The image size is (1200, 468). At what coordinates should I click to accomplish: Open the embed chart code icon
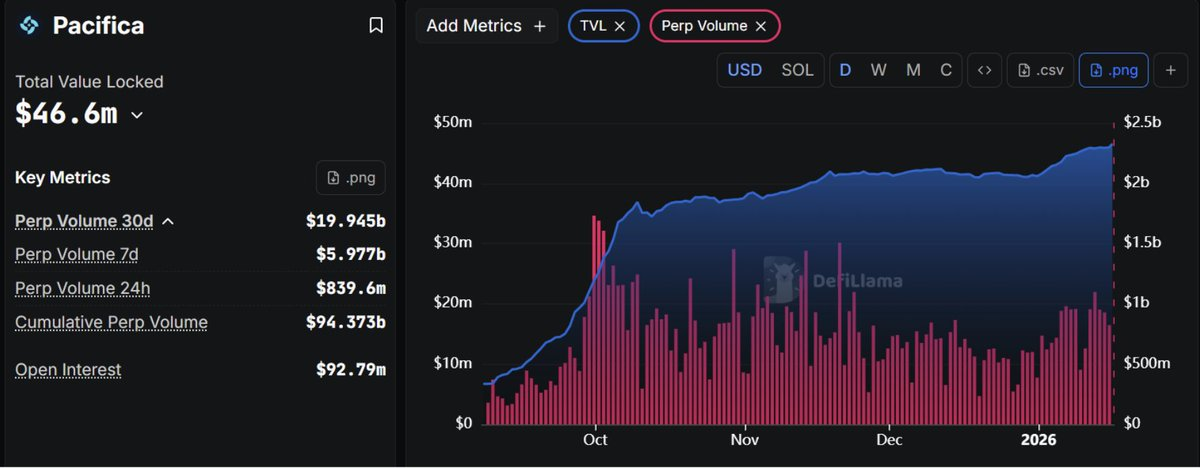984,70
